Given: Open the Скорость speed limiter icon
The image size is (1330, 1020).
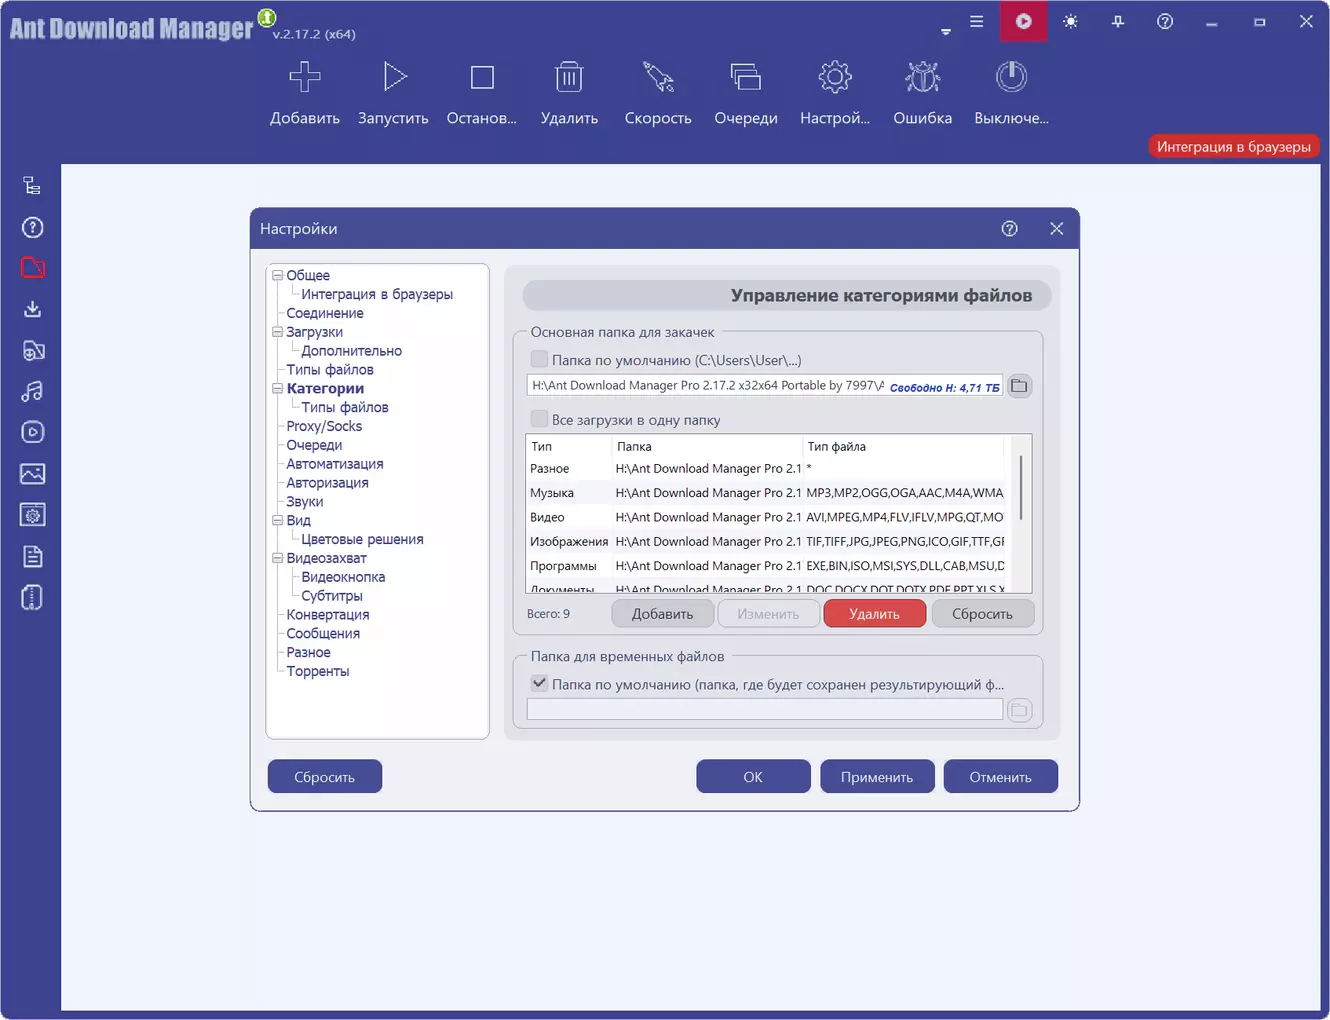Looking at the screenshot, I should (x=658, y=77).
